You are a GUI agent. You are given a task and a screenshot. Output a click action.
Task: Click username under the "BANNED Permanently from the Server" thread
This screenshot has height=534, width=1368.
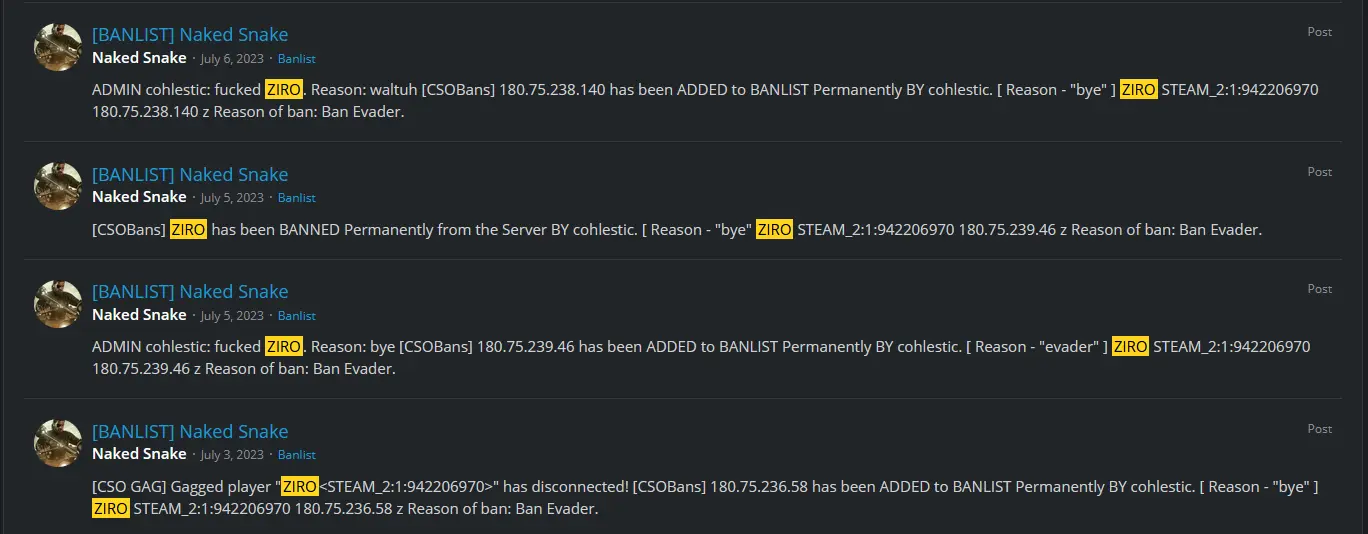(x=139, y=197)
